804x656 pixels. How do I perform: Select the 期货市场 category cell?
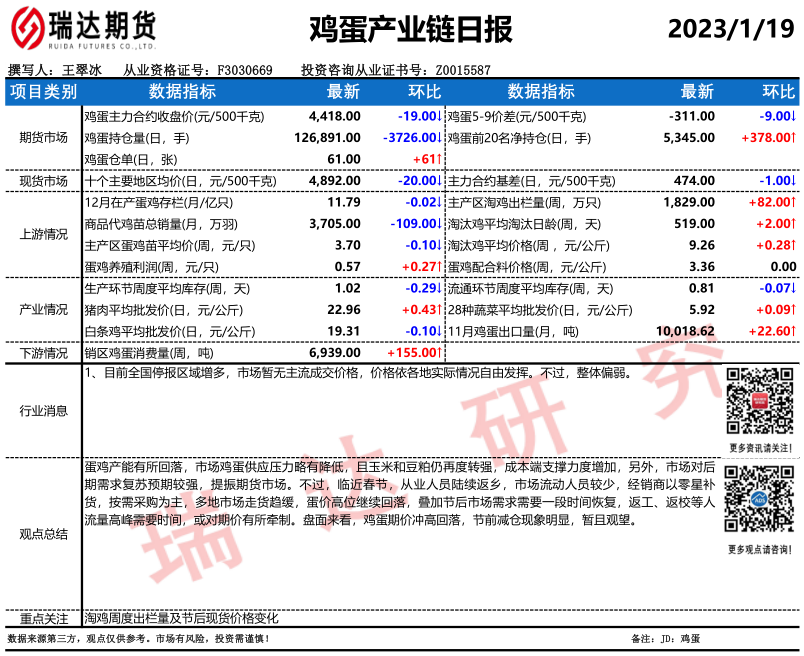(43, 137)
